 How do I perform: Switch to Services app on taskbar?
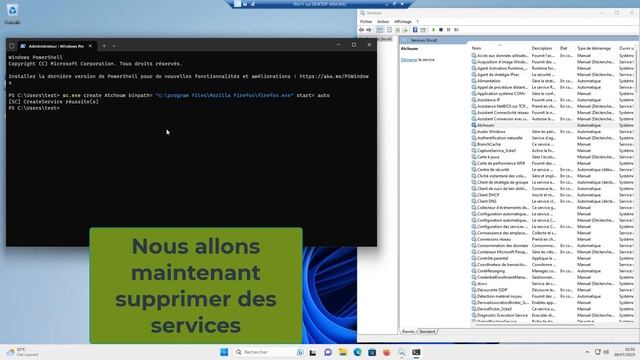[401, 352]
